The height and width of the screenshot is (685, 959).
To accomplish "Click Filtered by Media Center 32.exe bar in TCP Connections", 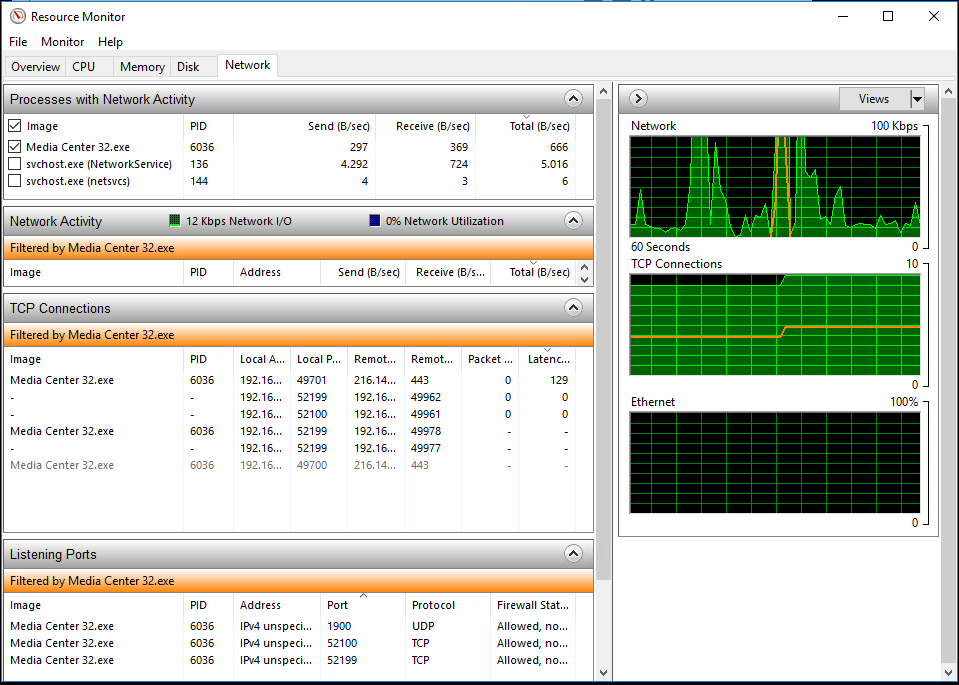I will tap(298, 335).
